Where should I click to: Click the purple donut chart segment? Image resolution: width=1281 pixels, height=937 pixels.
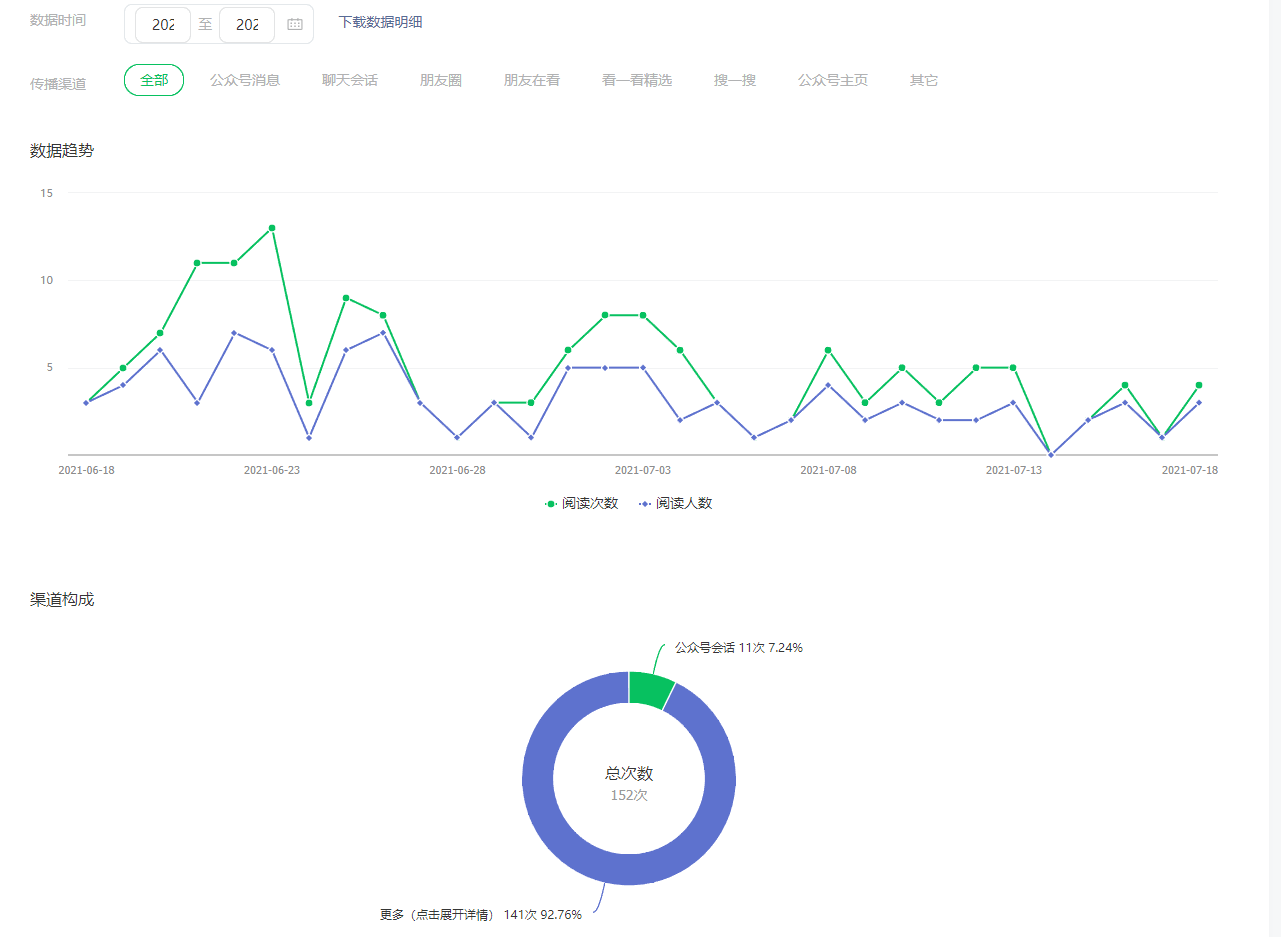pyautogui.click(x=540, y=800)
